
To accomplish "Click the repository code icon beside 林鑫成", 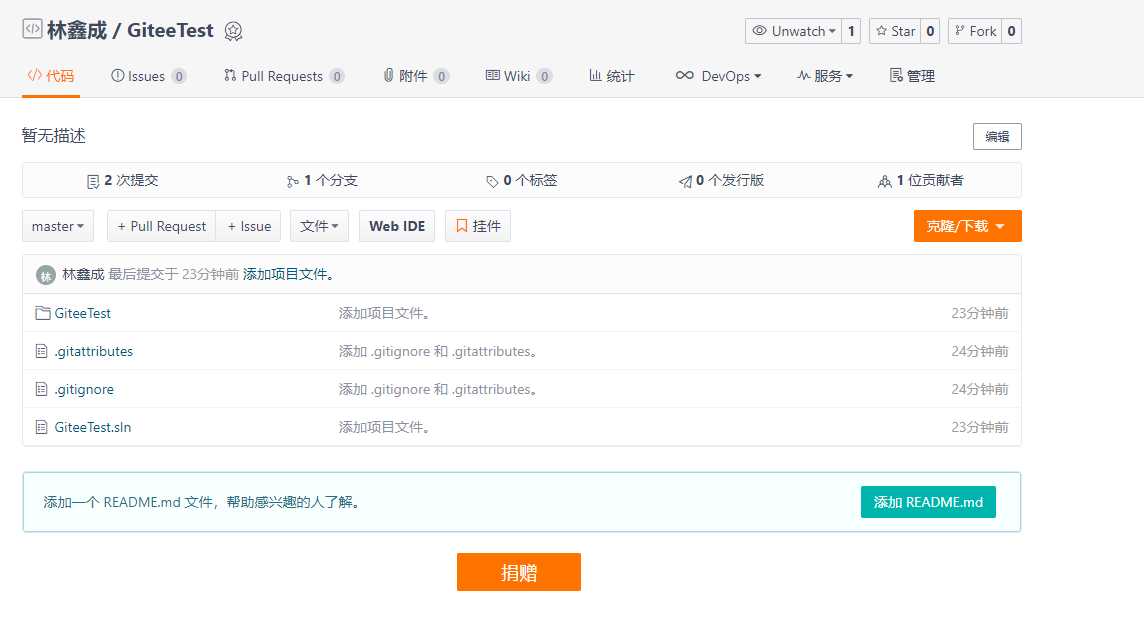I will click(x=32, y=29).
